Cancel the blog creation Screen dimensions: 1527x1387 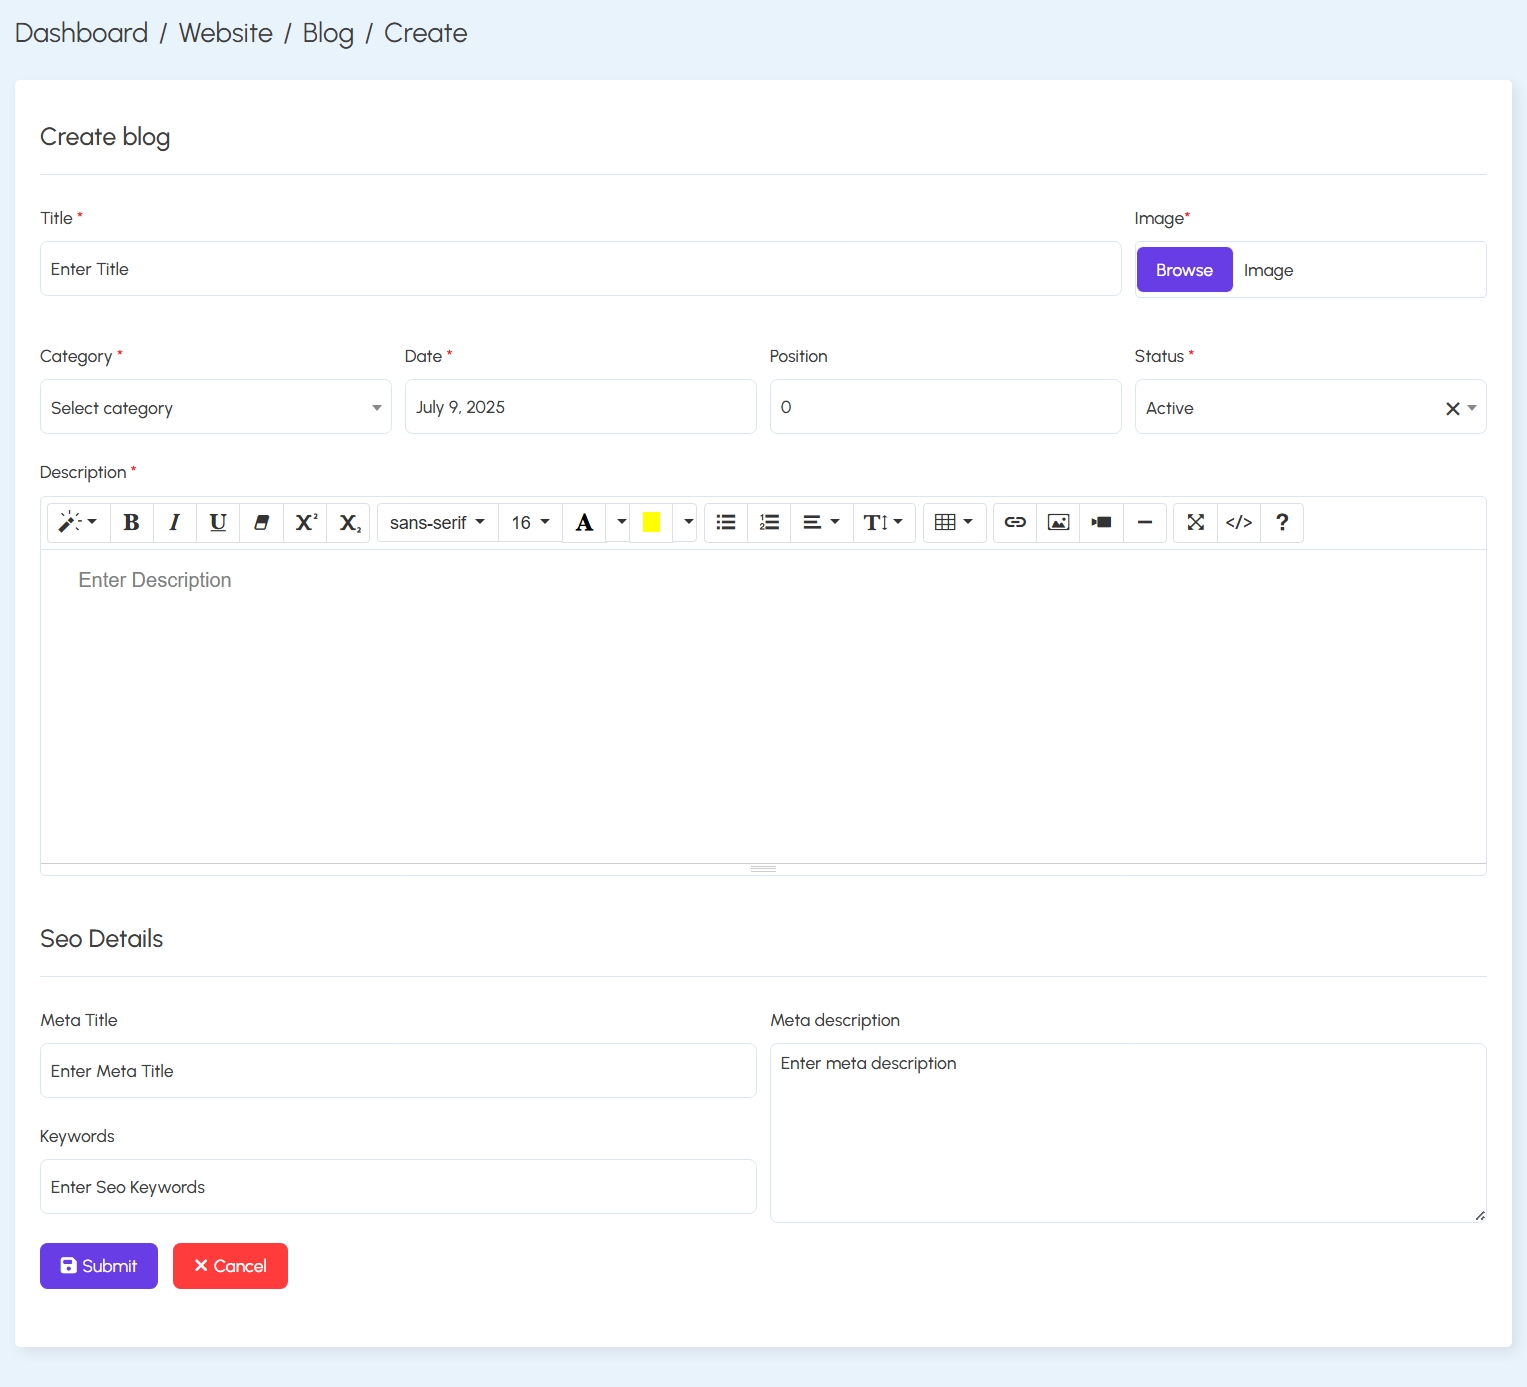230,1266
